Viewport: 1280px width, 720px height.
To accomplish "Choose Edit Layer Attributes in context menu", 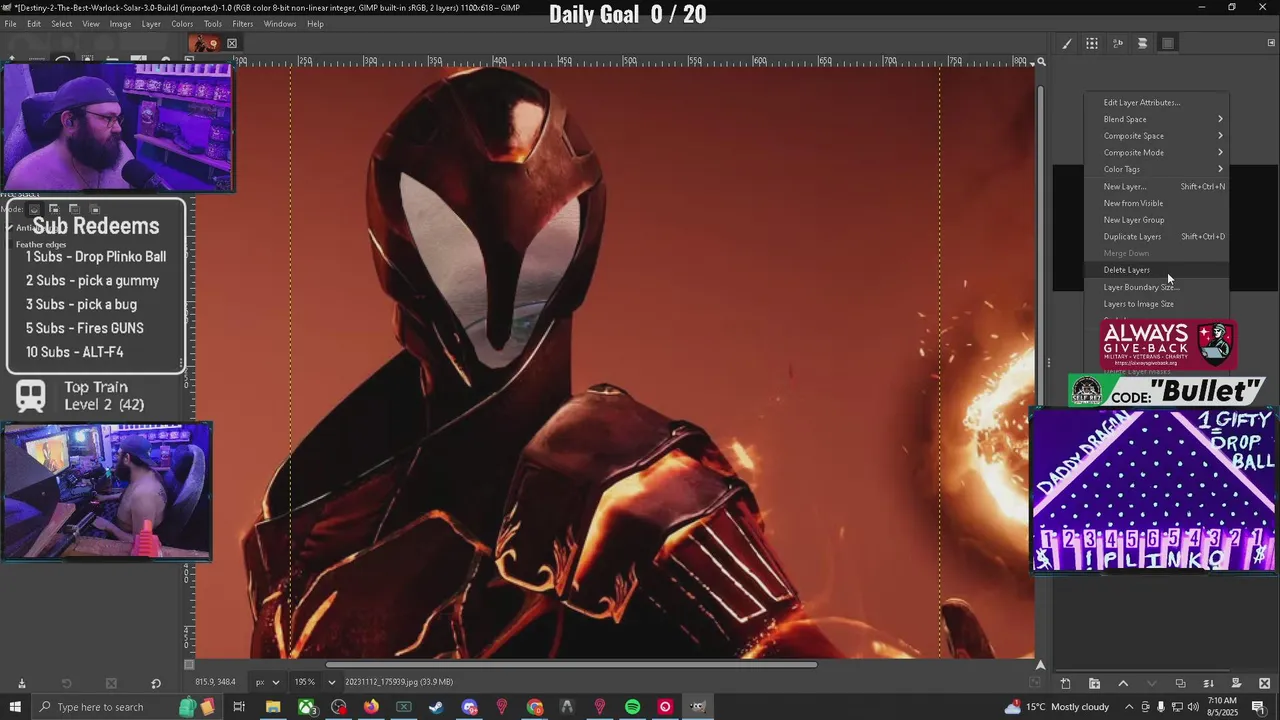I will pos(1157,102).
